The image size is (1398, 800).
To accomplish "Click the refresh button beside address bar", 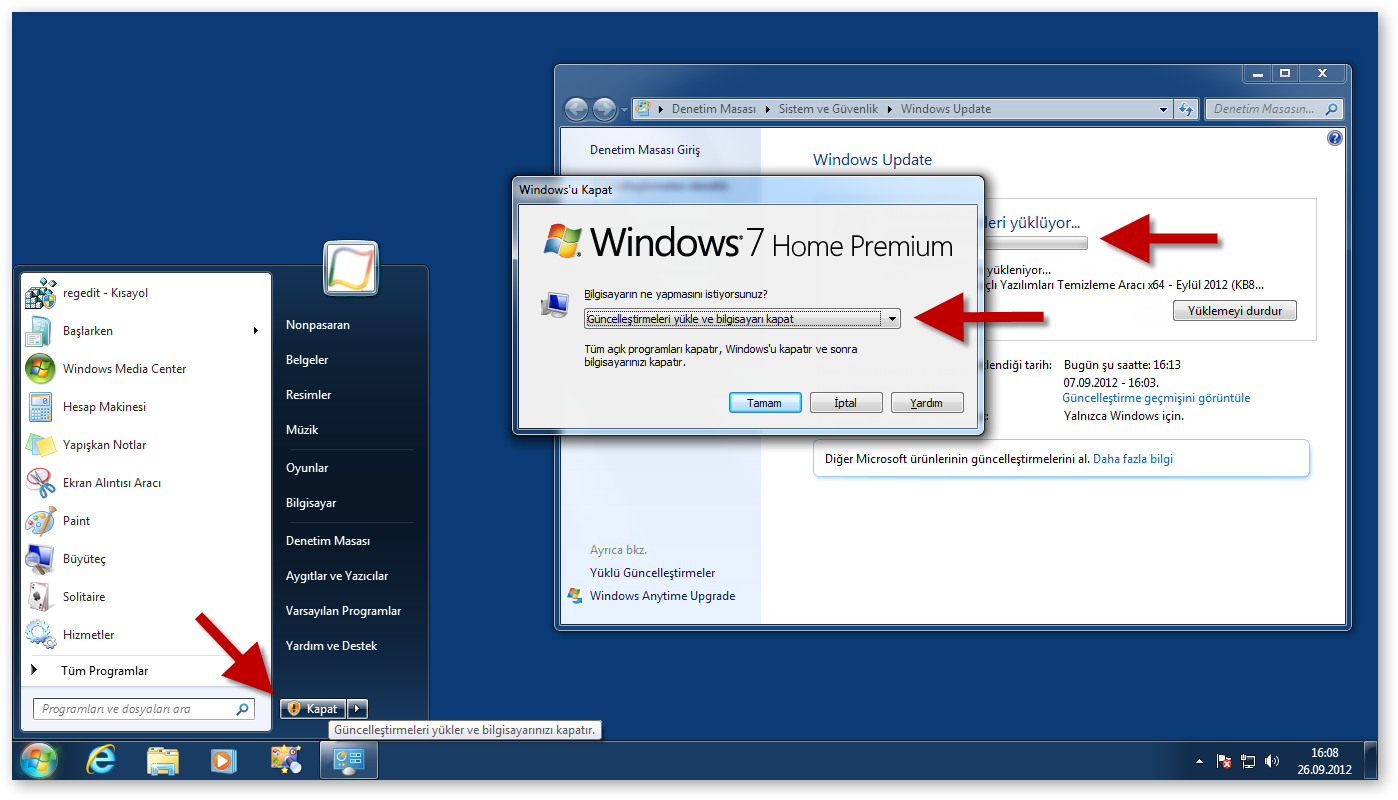I will 1187,109.
